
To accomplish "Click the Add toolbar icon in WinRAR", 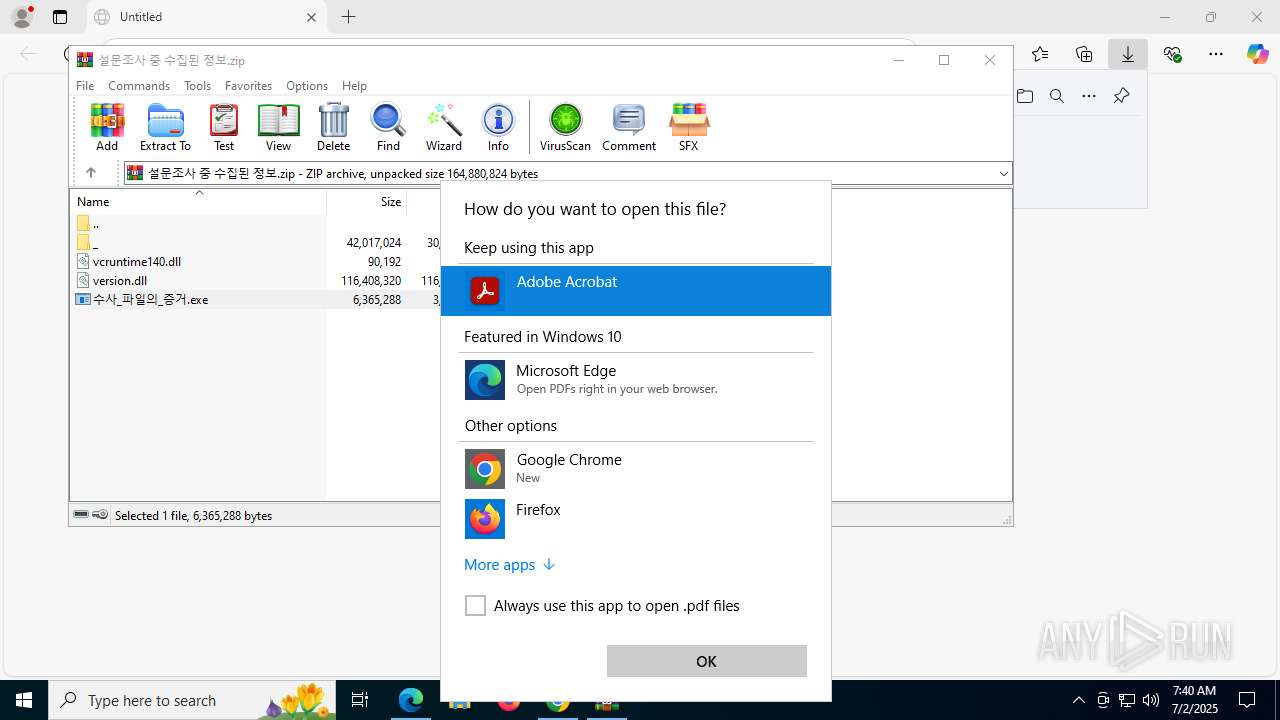I will [107, 127].
